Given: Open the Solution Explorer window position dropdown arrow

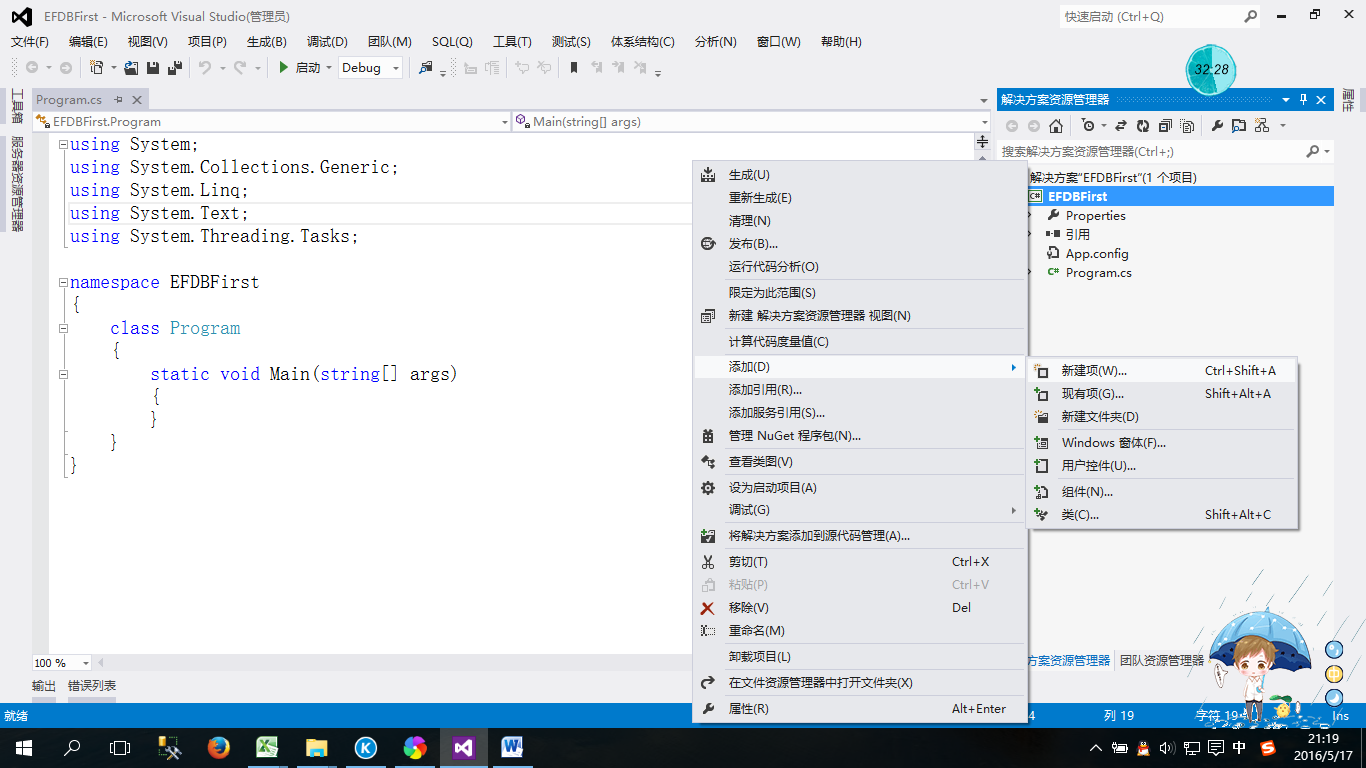Looking at the screenshot, I should tap(1286, 99).
